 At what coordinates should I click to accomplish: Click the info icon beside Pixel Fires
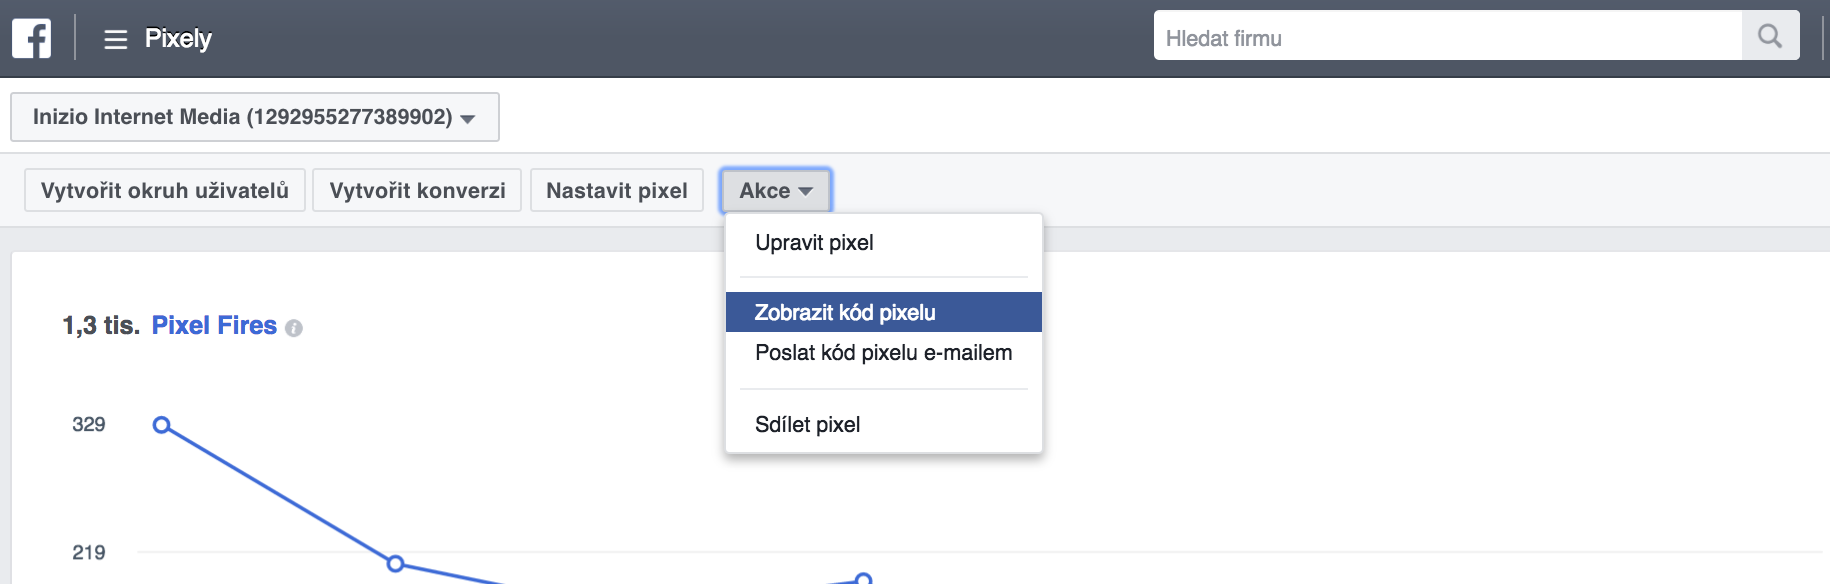point(294,328)
